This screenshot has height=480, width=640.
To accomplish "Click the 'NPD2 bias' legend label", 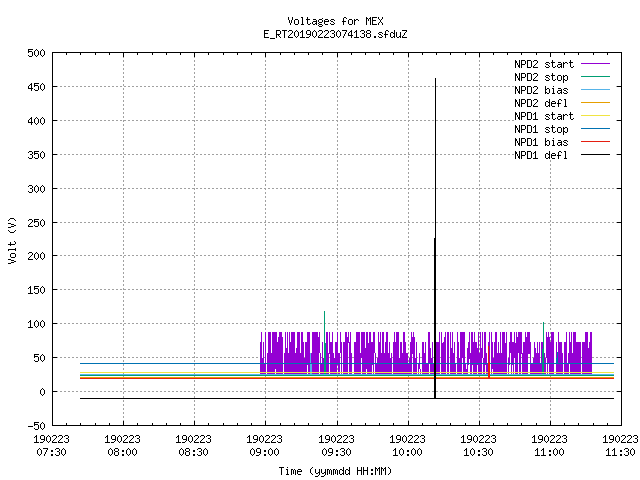I will coord(541,90).
